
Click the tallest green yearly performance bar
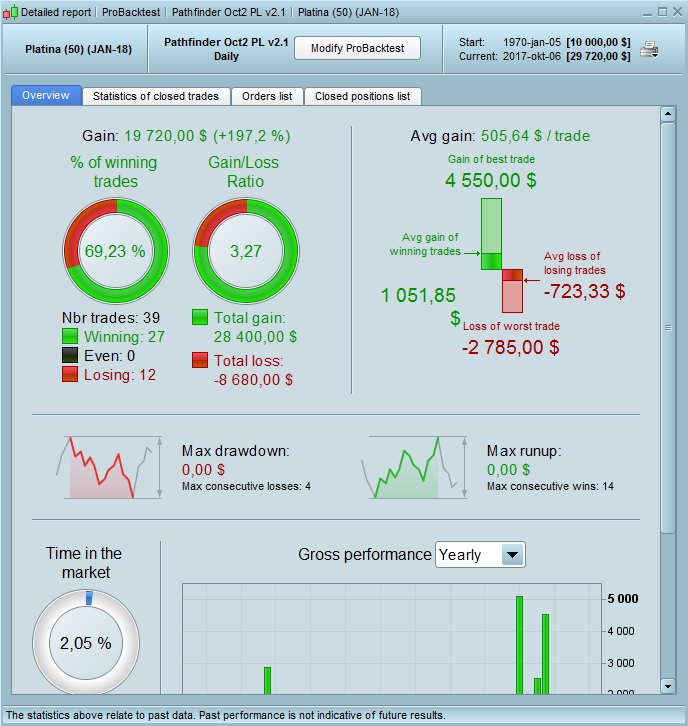coord(519,645)
